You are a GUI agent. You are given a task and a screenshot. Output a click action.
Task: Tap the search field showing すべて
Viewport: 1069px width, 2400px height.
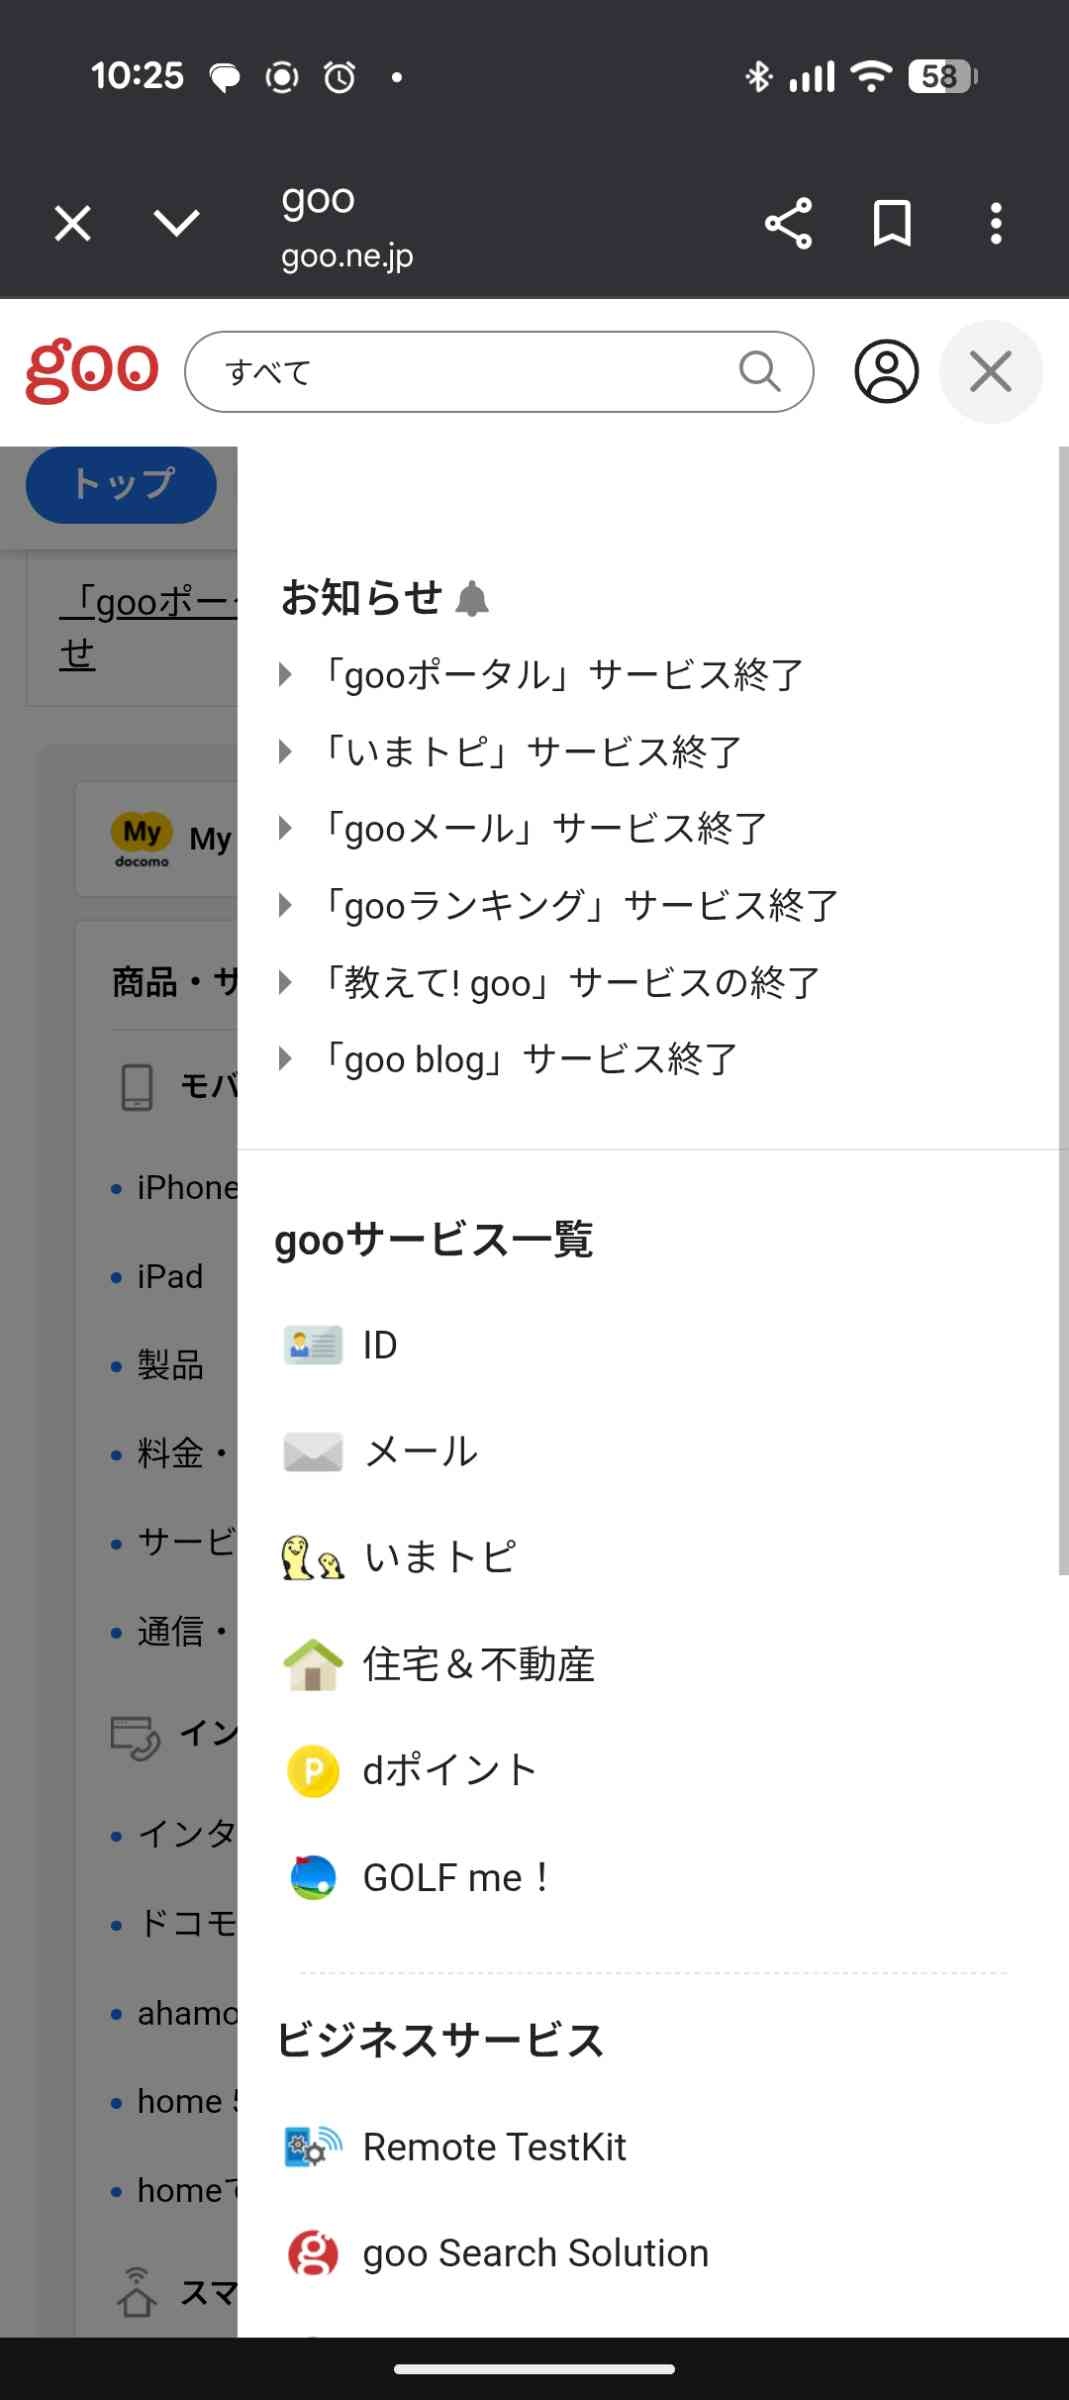coord(470,372)
